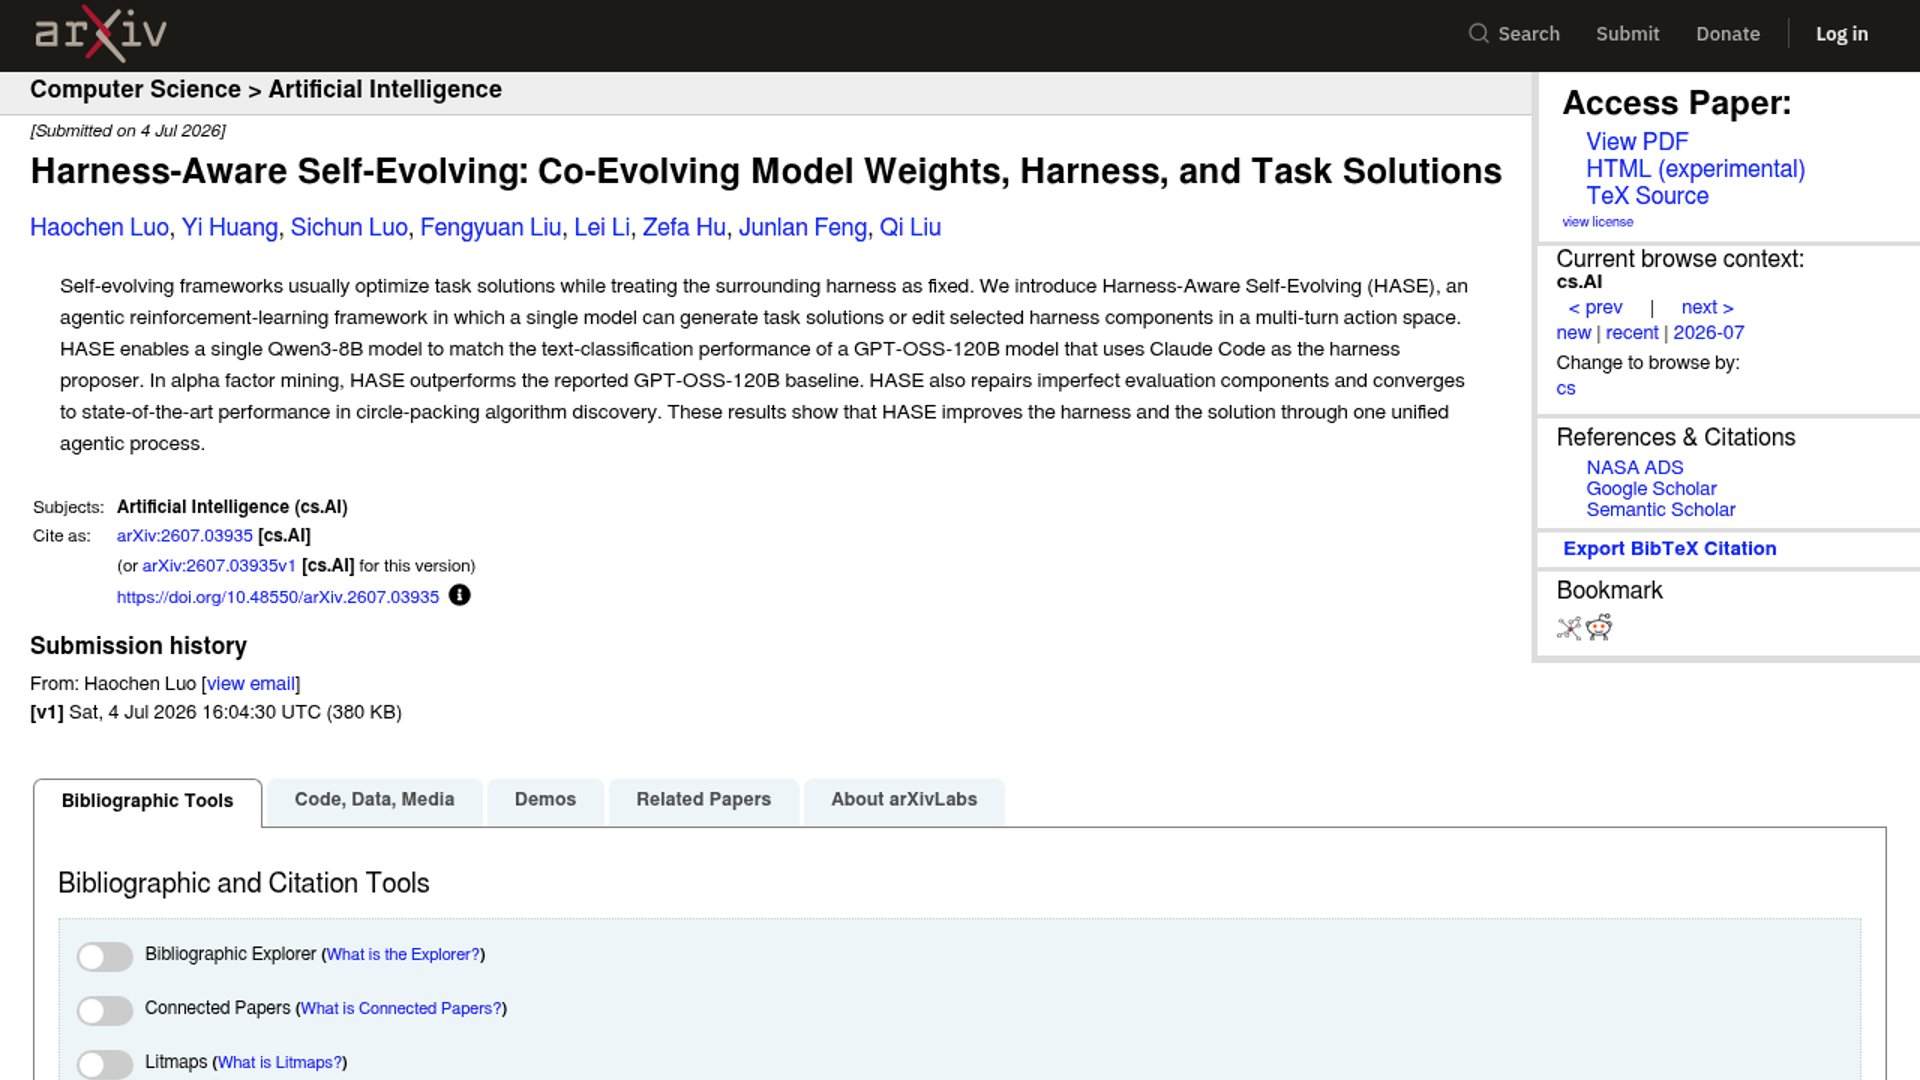Open What is Connected Papers? link
1920x1080 pixels.
[401, 1009]
